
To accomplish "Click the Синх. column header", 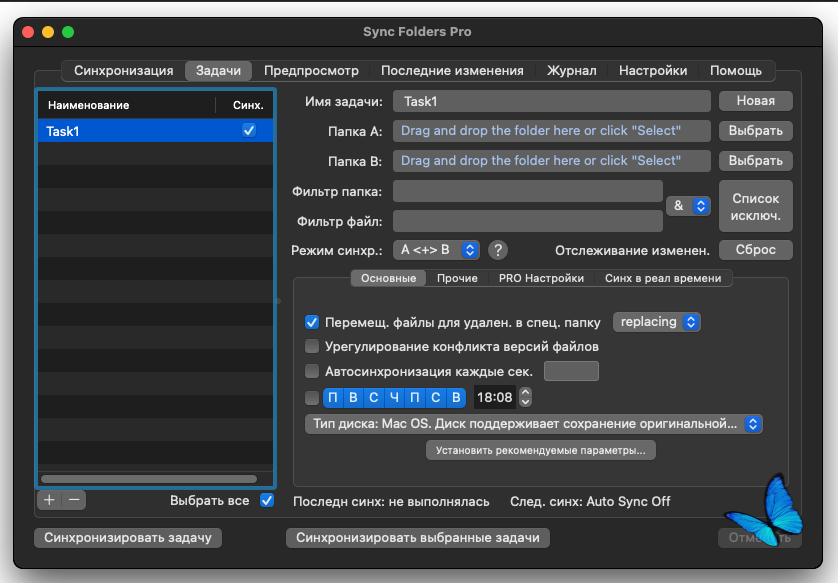I will (x=248, y=105).
